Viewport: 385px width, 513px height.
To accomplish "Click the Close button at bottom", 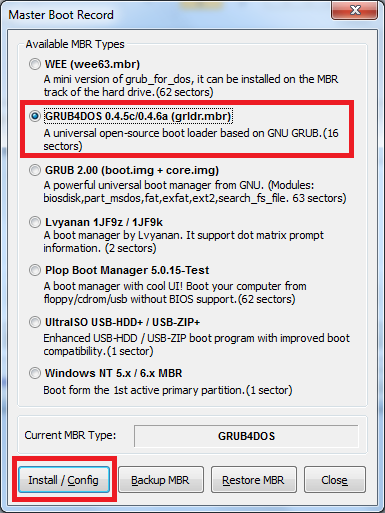I will pyautogui.click(x=335, y=480).
